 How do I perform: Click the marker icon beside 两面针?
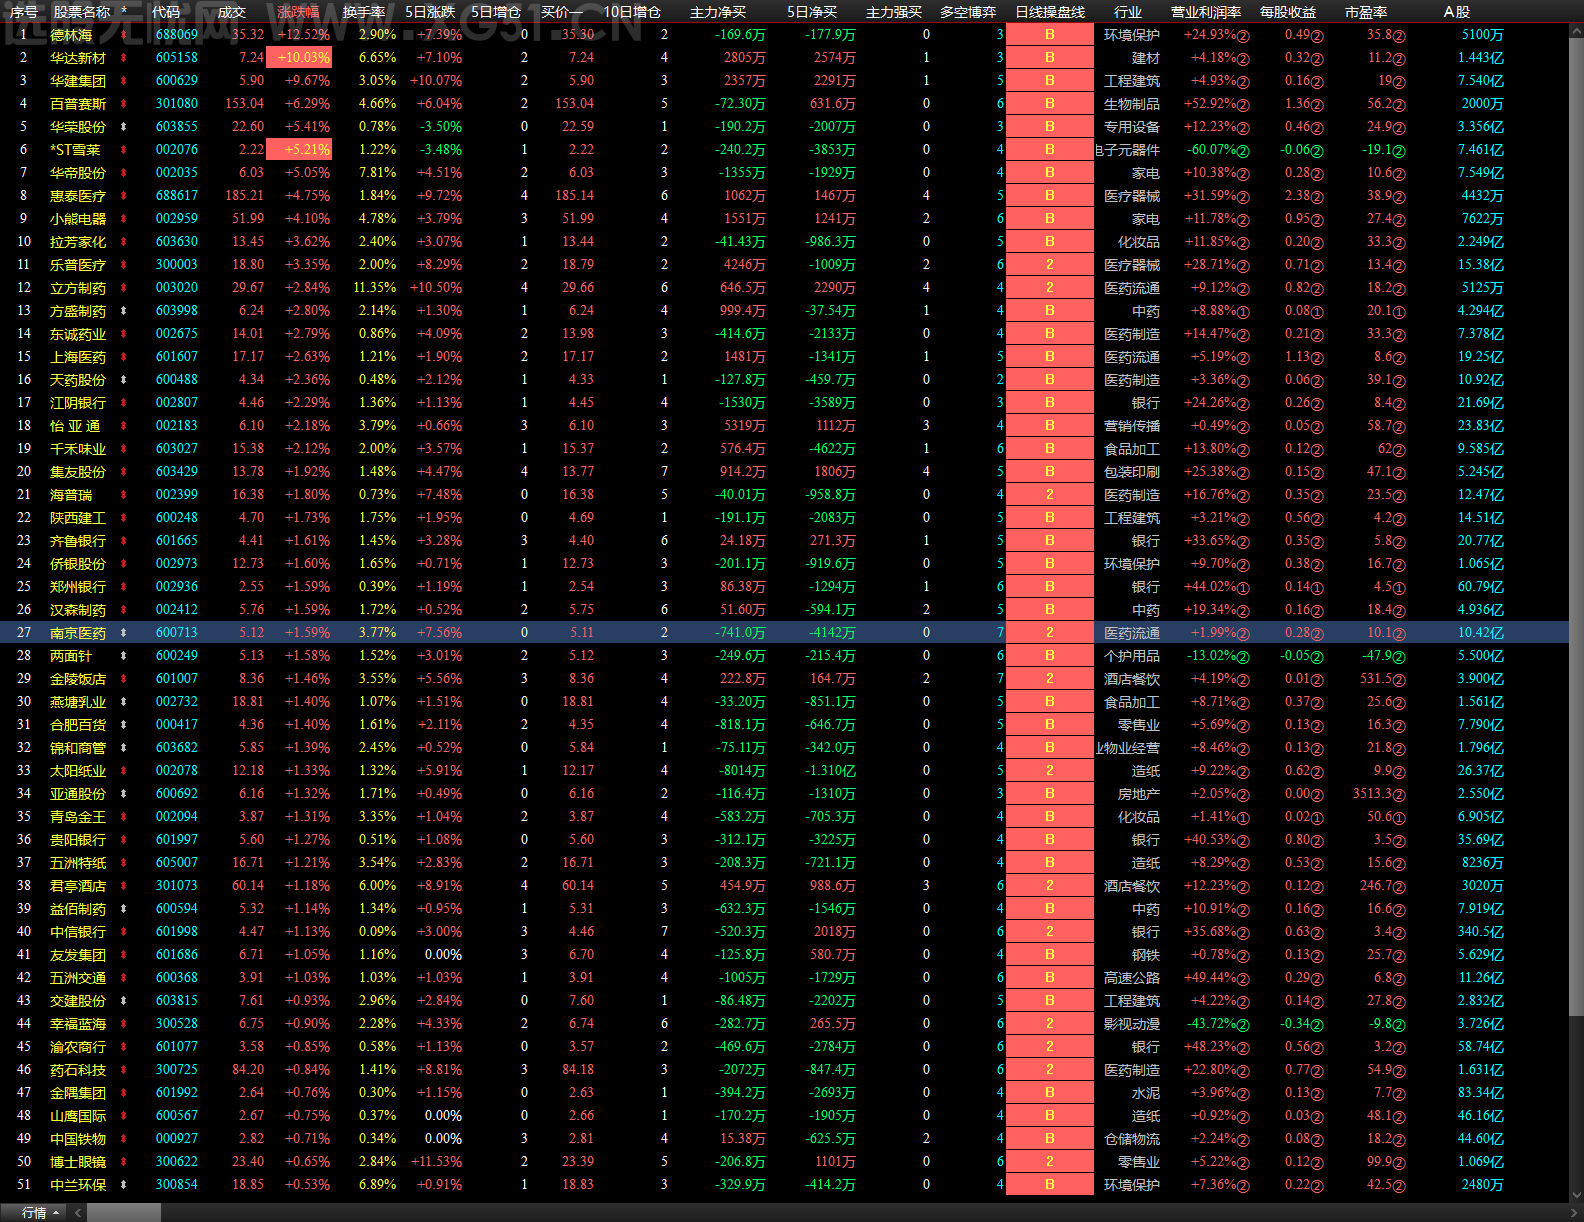click(x=124, y=656)
